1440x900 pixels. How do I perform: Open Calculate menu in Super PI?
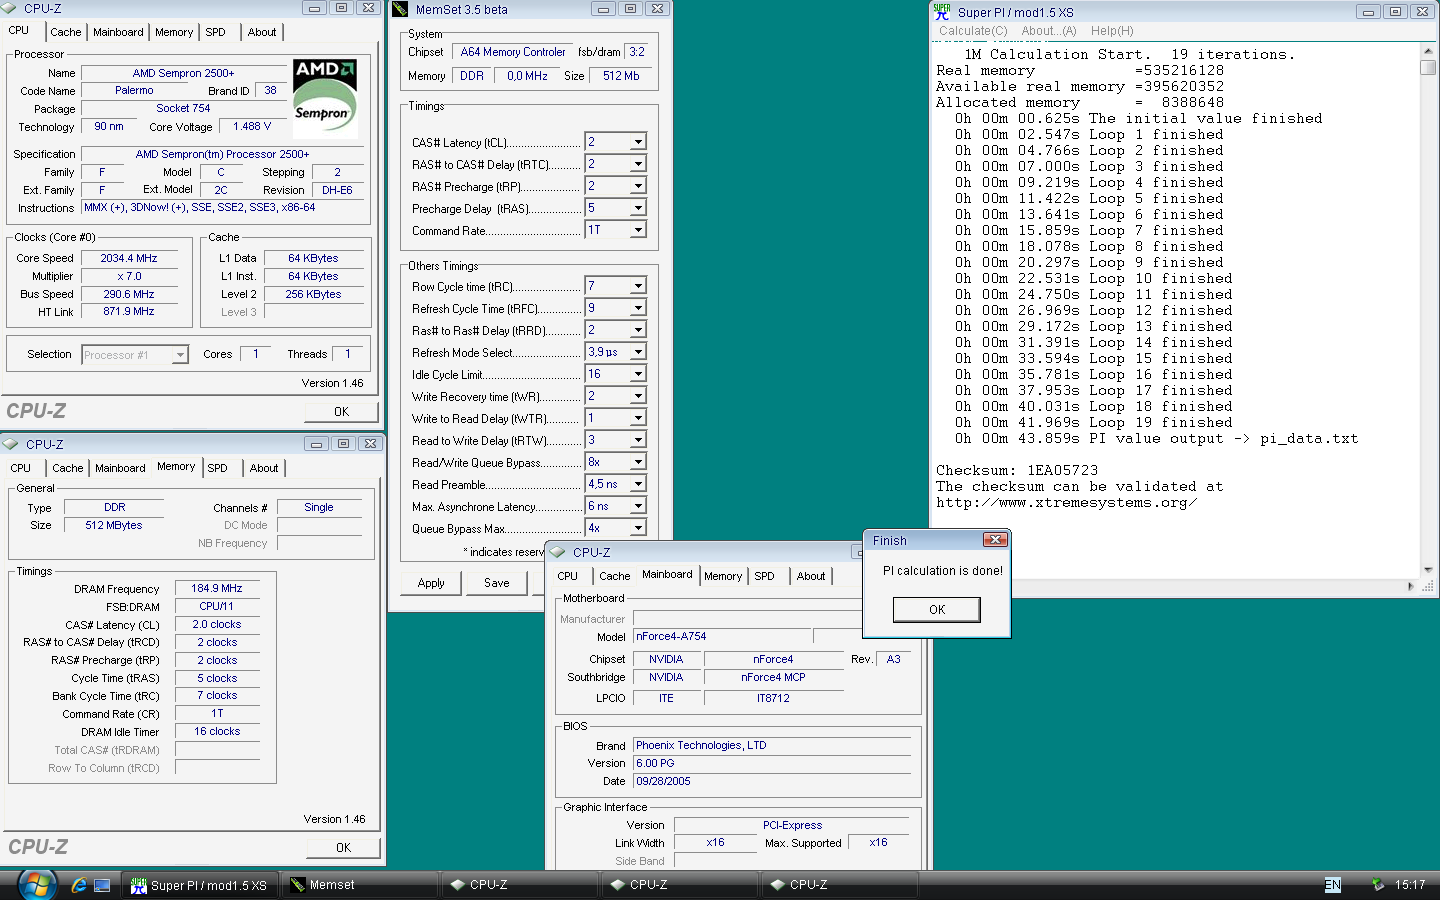pyautogui.click(x=972, y=31)
